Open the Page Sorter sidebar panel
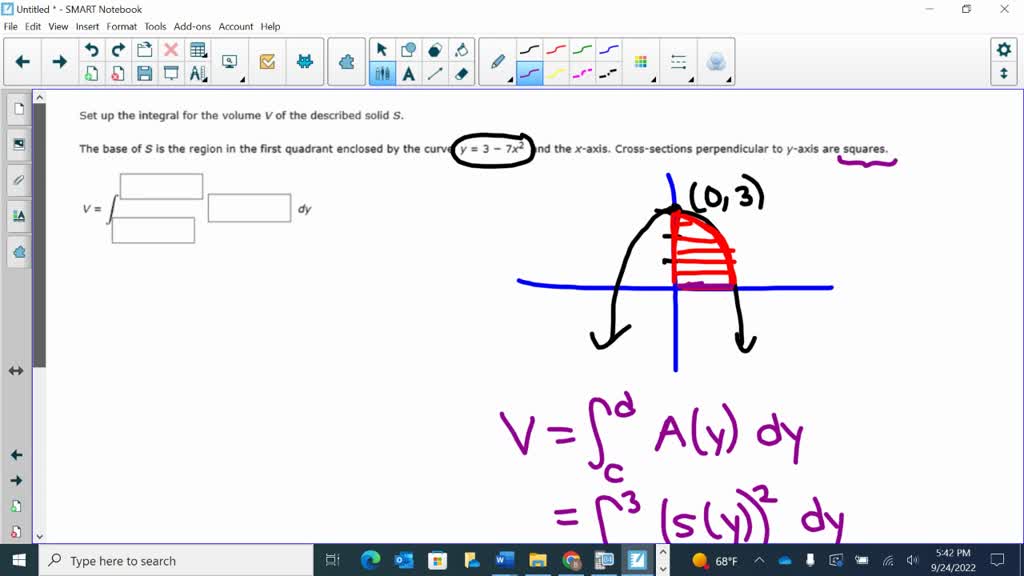The width and height of the screenshot is (1024, 576). pos(18,110)
